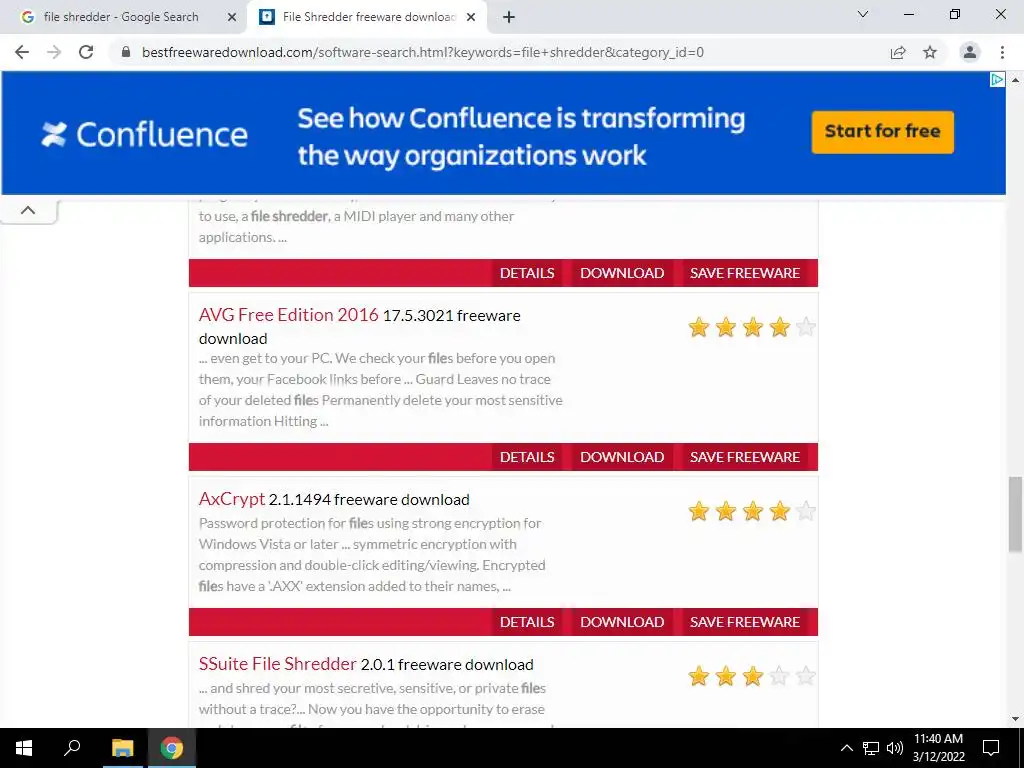This screenshot has height=768, width=1024.
Task: Click second star of SSuite File Shredder
Action: point(726,675)
